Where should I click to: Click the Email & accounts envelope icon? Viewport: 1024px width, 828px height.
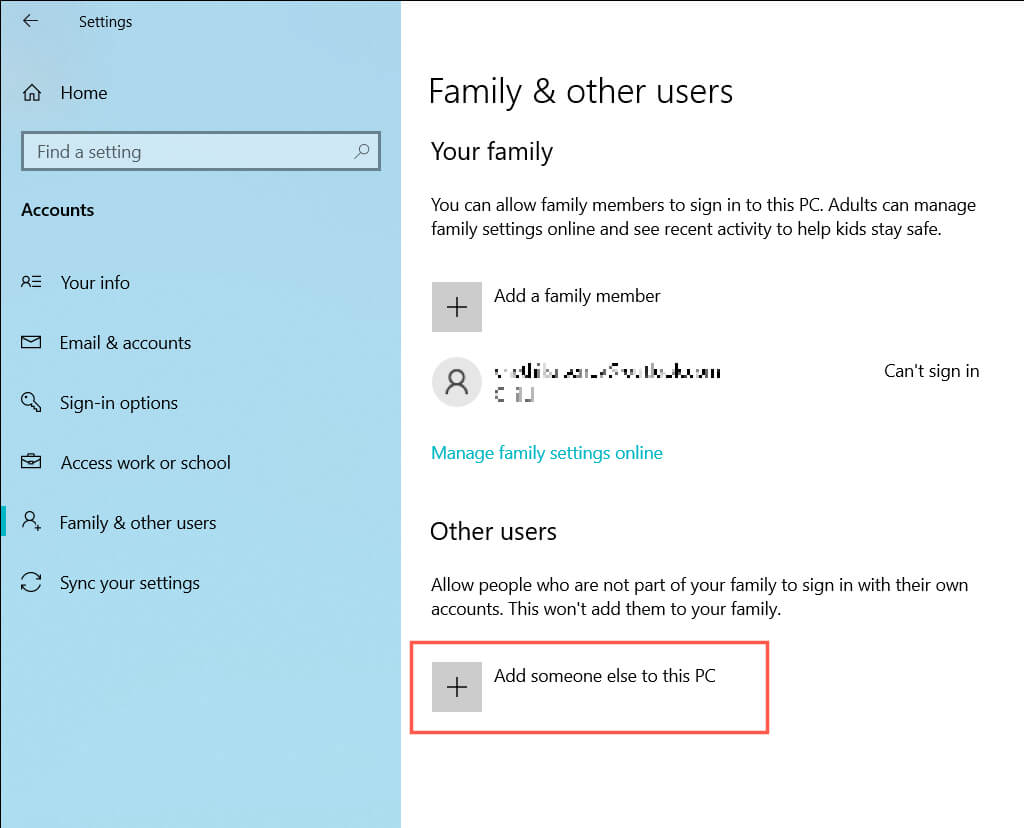coord(32,342)
